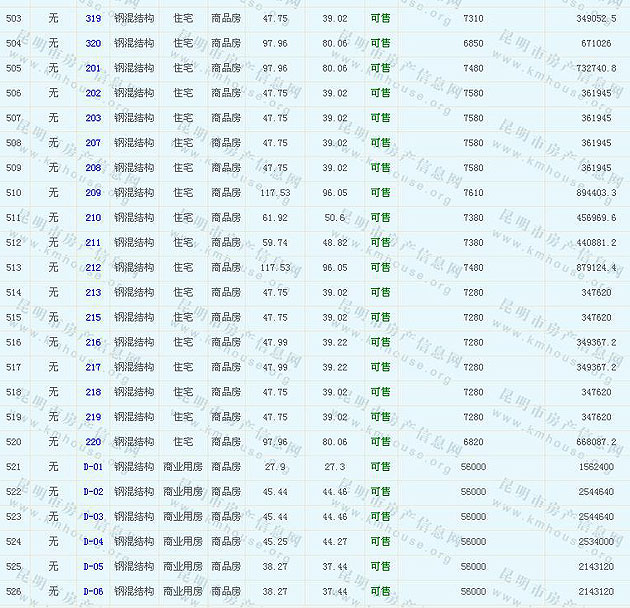Select row number 513 cell
Screen dimensions: 630x608
point(13,268)
